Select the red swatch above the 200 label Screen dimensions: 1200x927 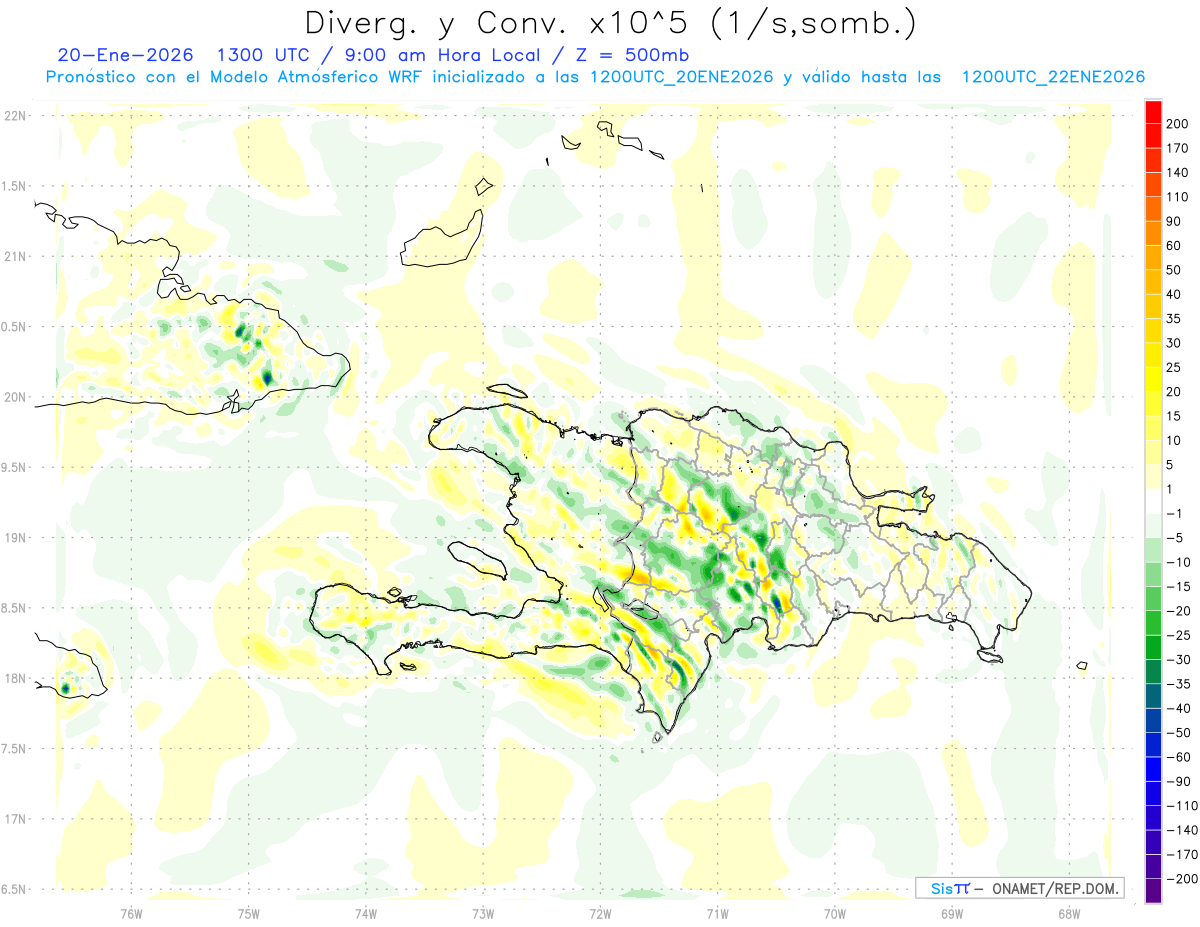[x=1154, y=111]
